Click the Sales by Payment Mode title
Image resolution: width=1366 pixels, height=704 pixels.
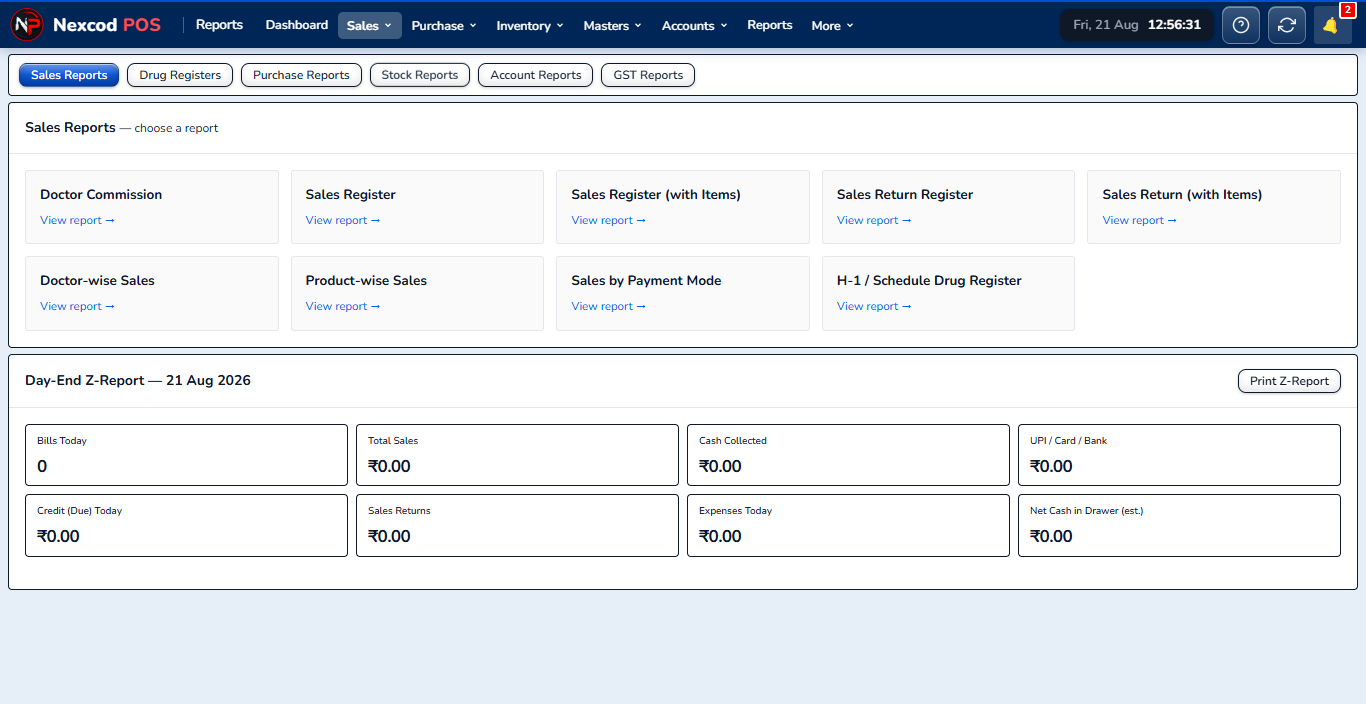[646, 281]
